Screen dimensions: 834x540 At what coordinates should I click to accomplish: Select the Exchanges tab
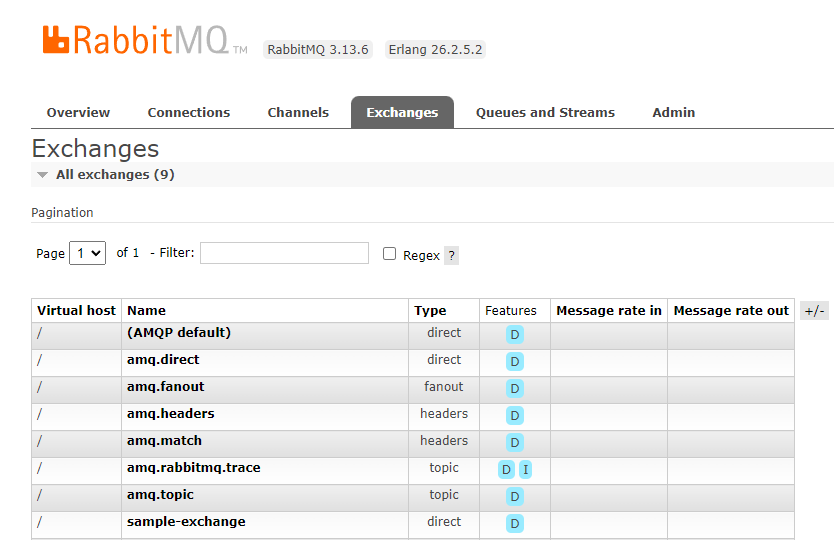click(402, 112)
